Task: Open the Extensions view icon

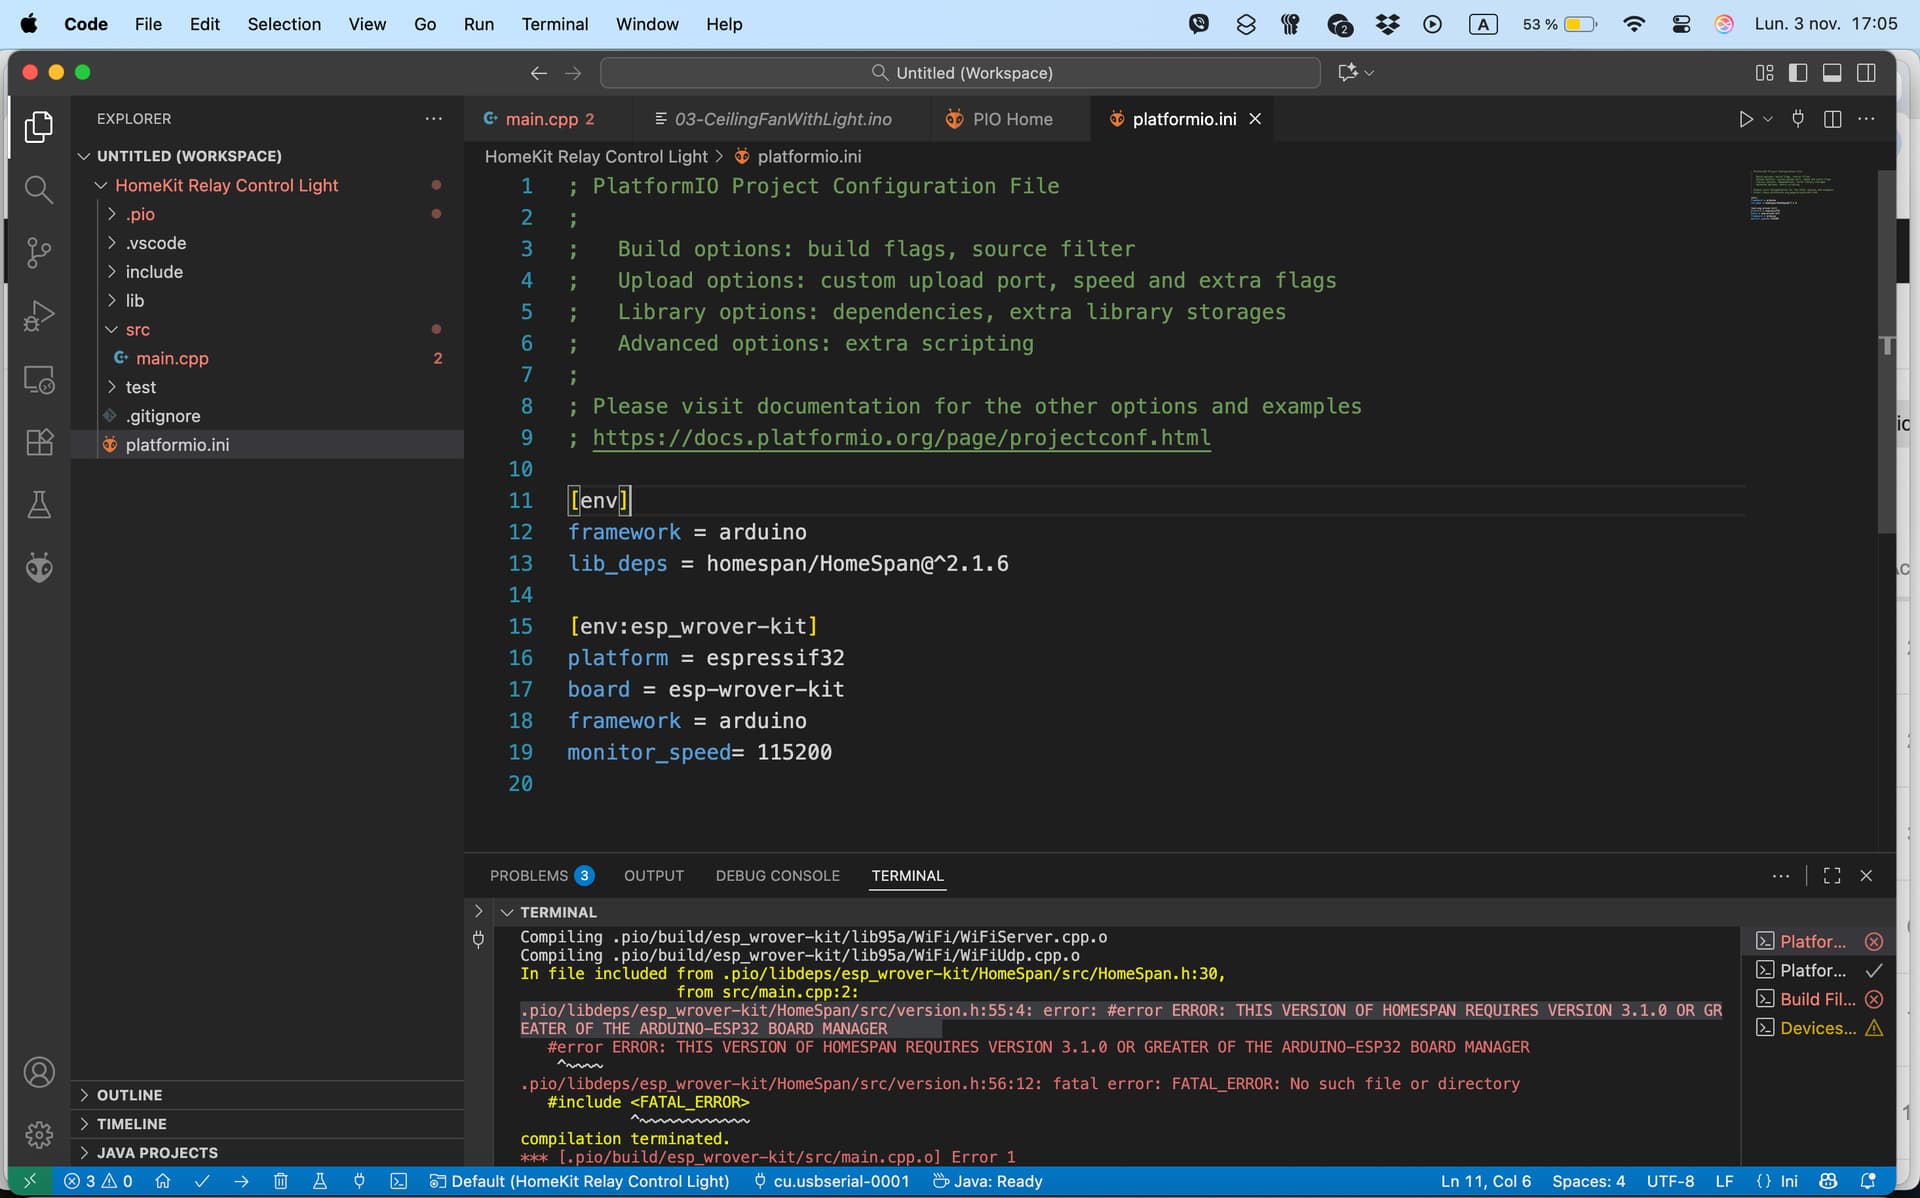Action: (39, 442)
